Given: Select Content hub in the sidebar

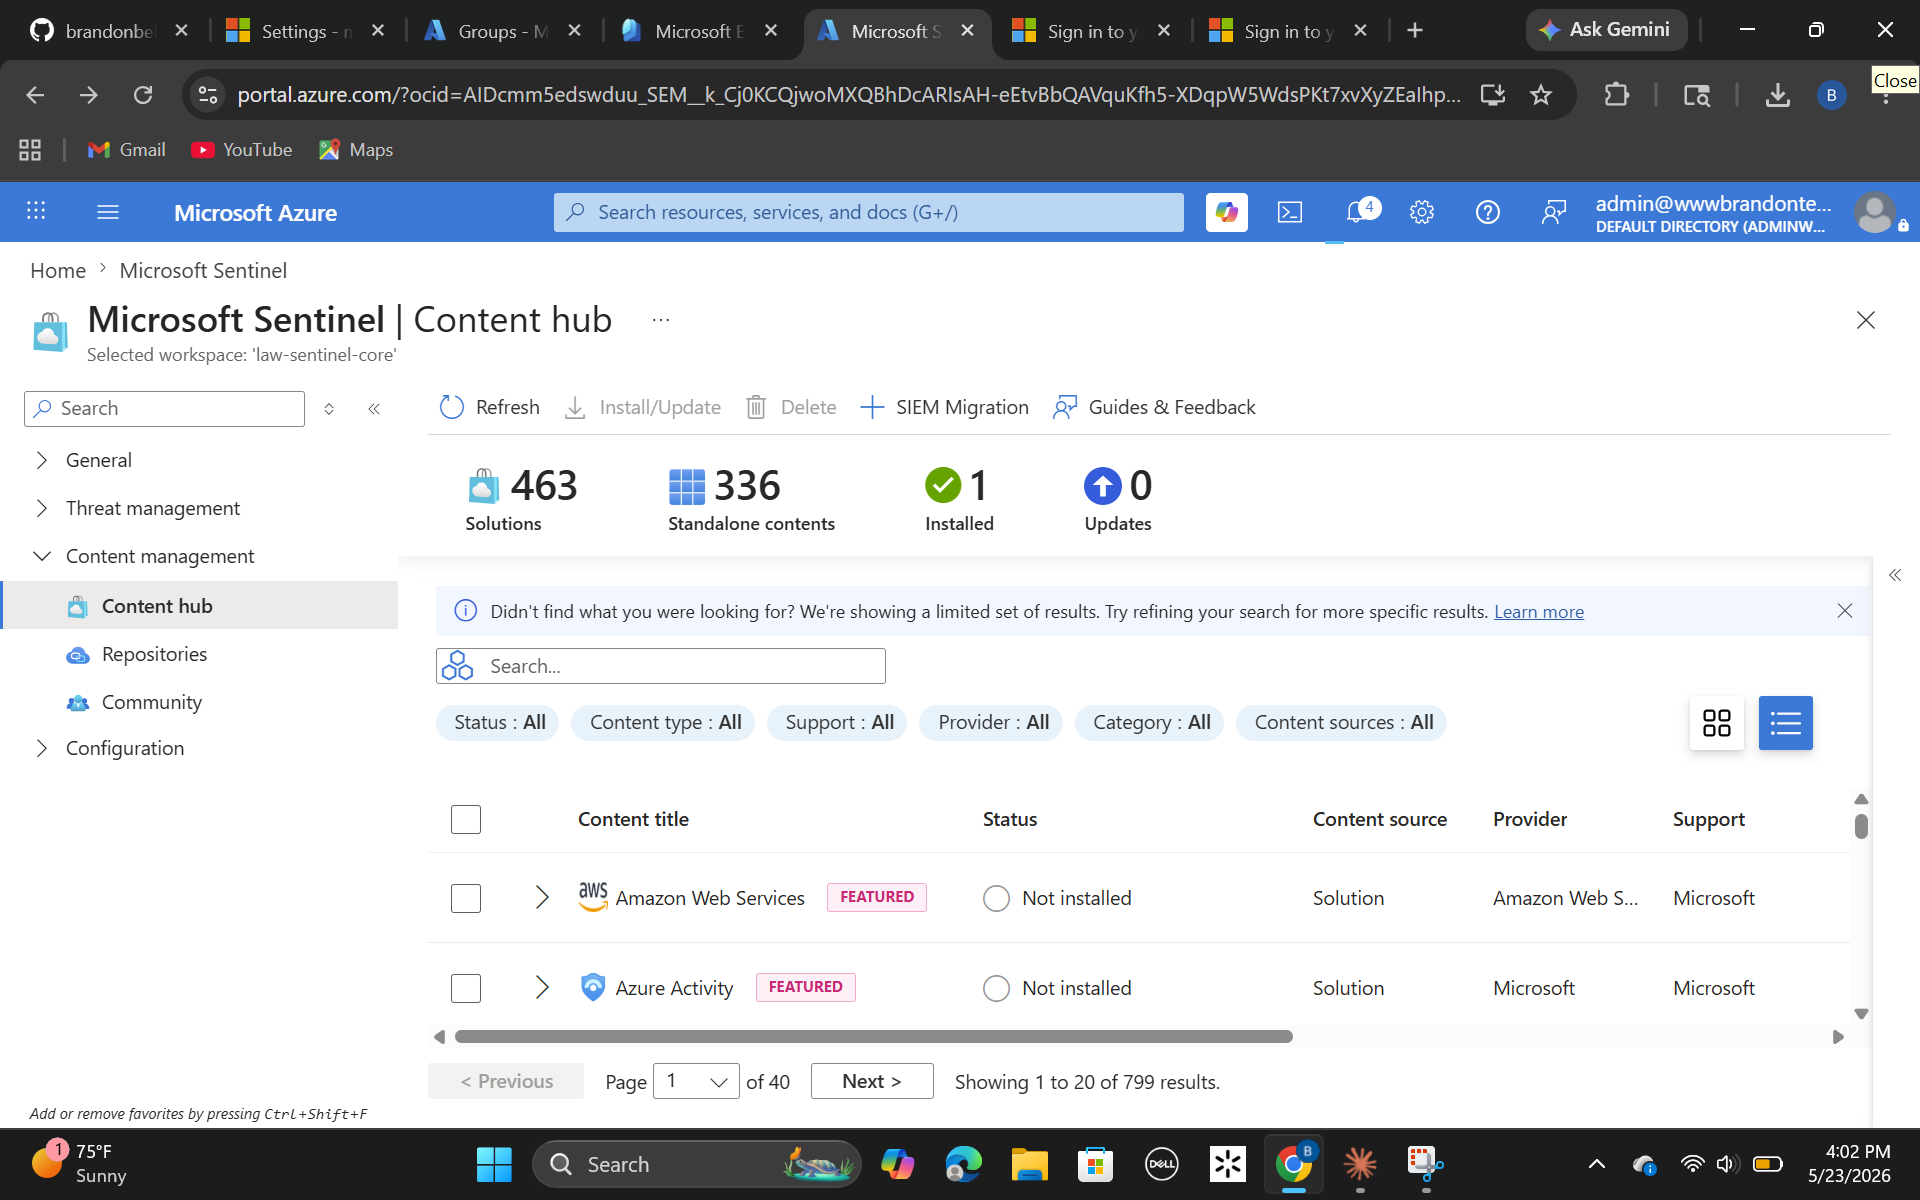Looking at the screenshot, I should 200,606.
